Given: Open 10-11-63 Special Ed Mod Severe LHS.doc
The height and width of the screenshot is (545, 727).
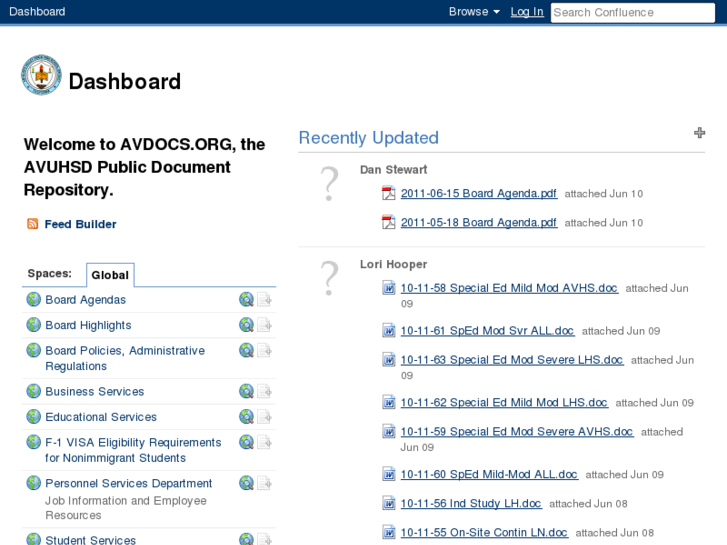Looking at the screenshot, I should pyautogui.click(x=512, y=360).
